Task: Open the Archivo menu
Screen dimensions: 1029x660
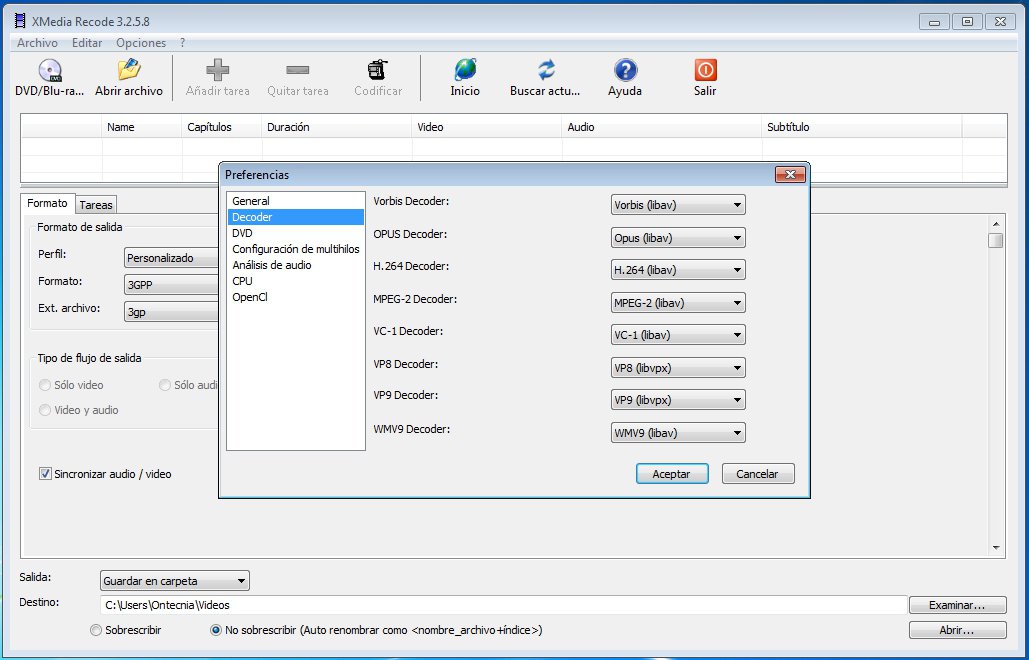Action: coord(37,43)
